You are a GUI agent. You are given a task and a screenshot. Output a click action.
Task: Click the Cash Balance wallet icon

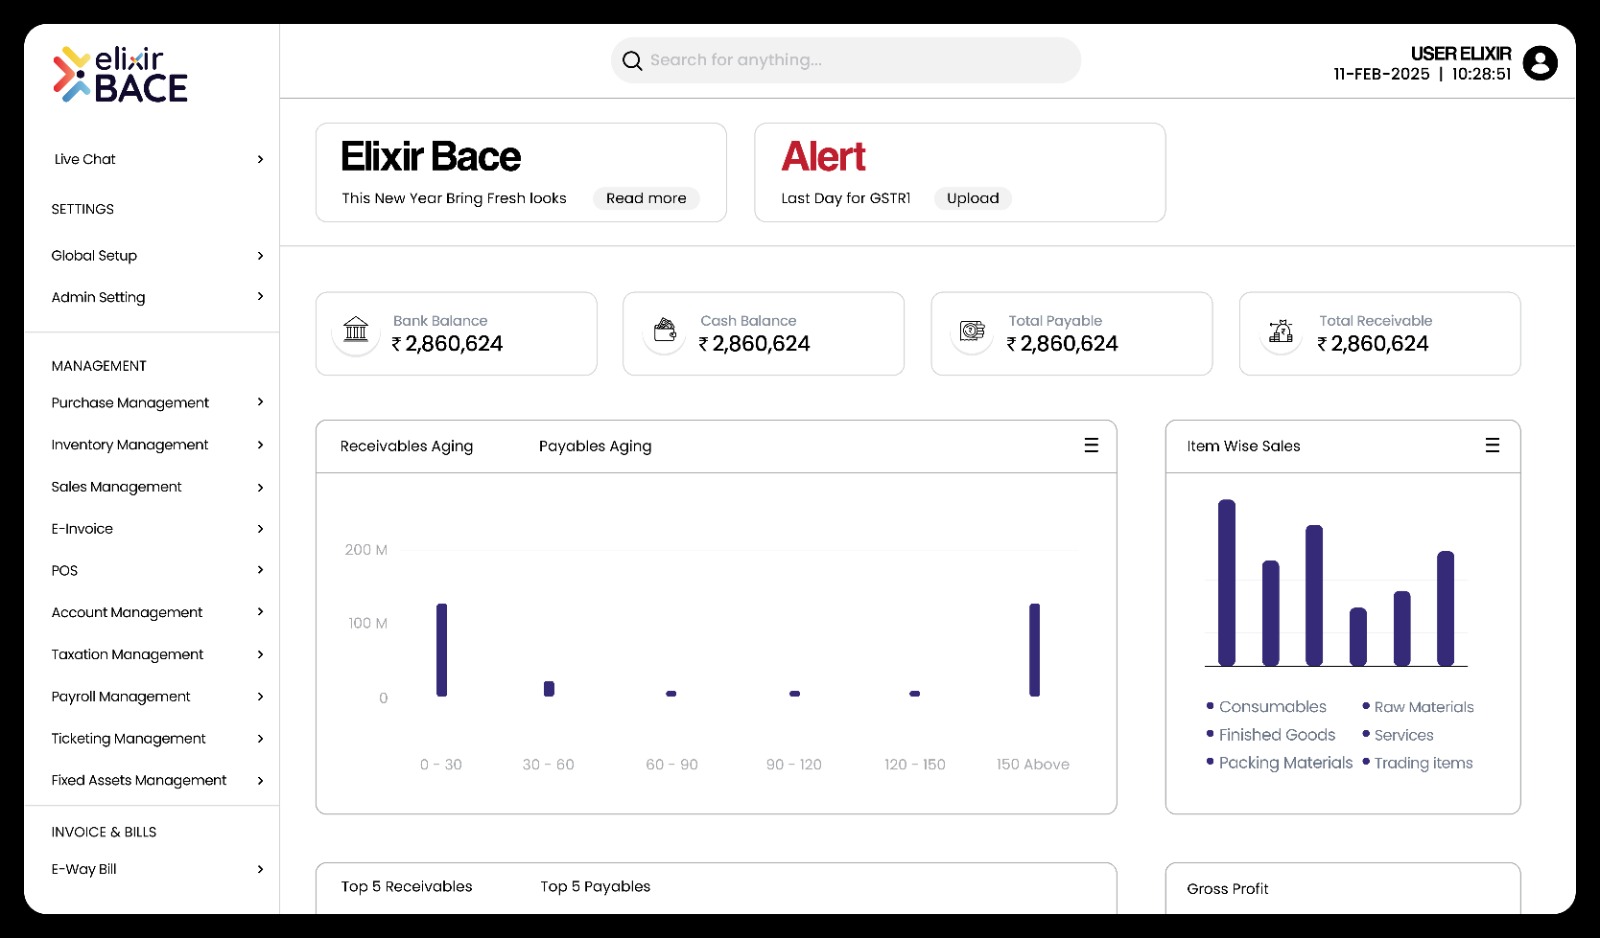click(665, 329)
